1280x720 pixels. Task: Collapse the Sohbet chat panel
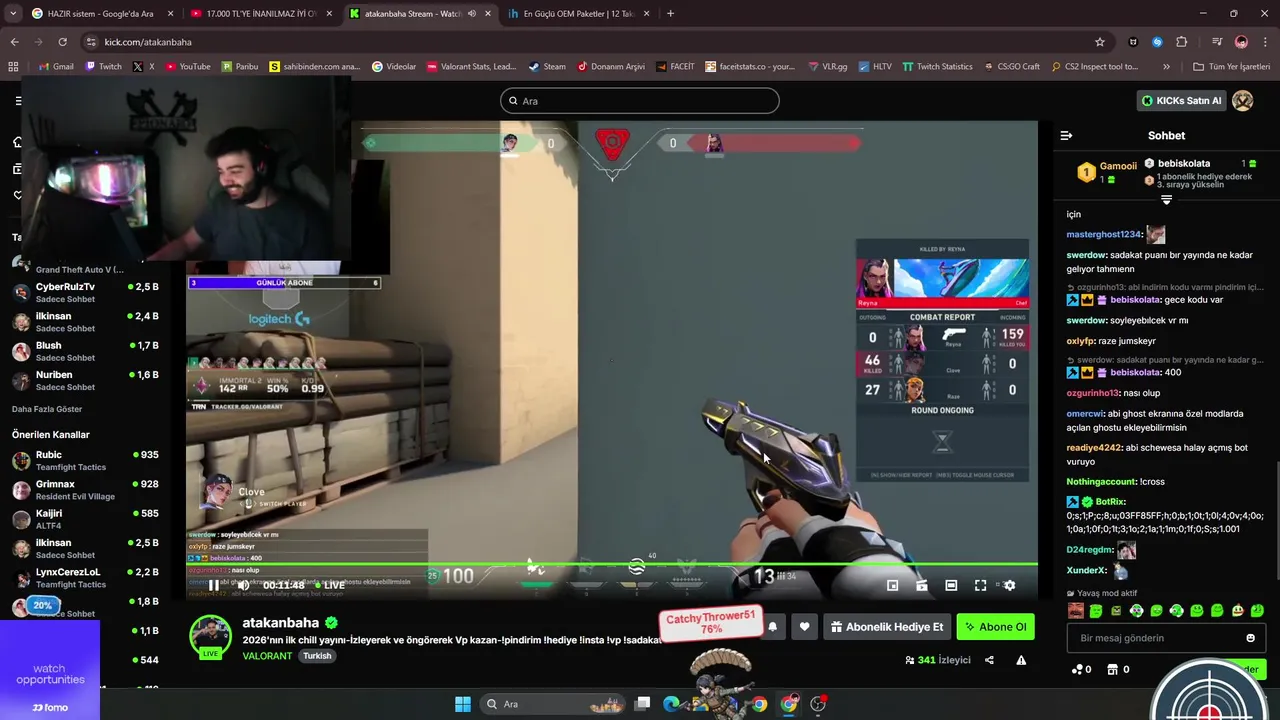point(1066,135)
